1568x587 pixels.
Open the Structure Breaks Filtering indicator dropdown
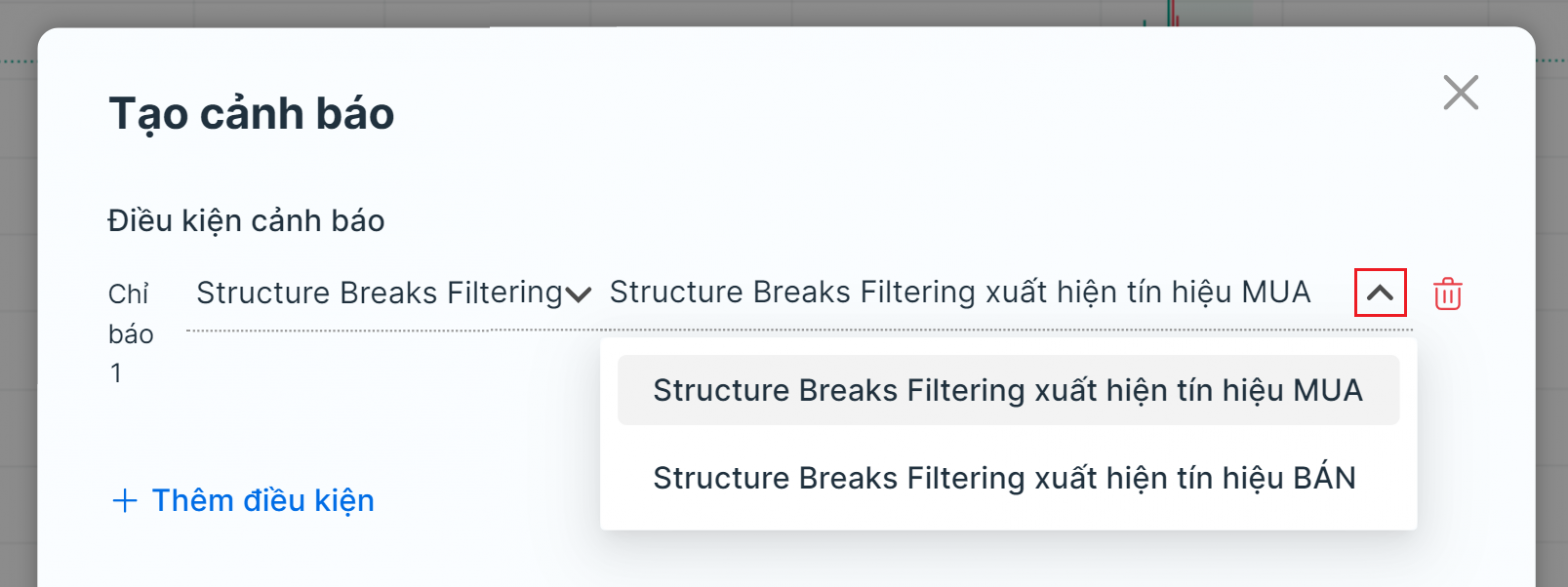379,293
